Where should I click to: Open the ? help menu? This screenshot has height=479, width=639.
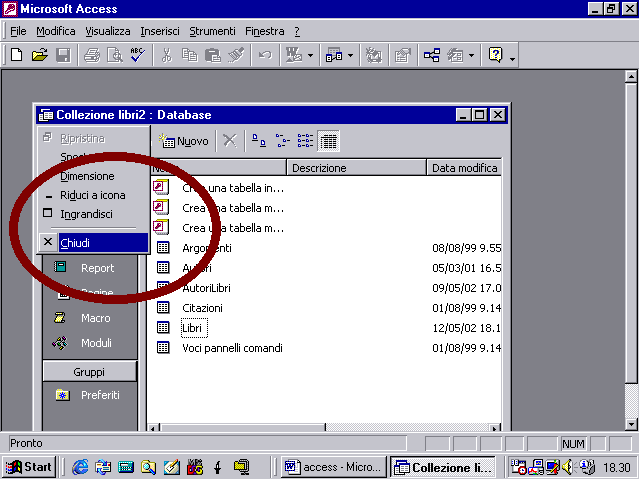(x=297, y=31)
